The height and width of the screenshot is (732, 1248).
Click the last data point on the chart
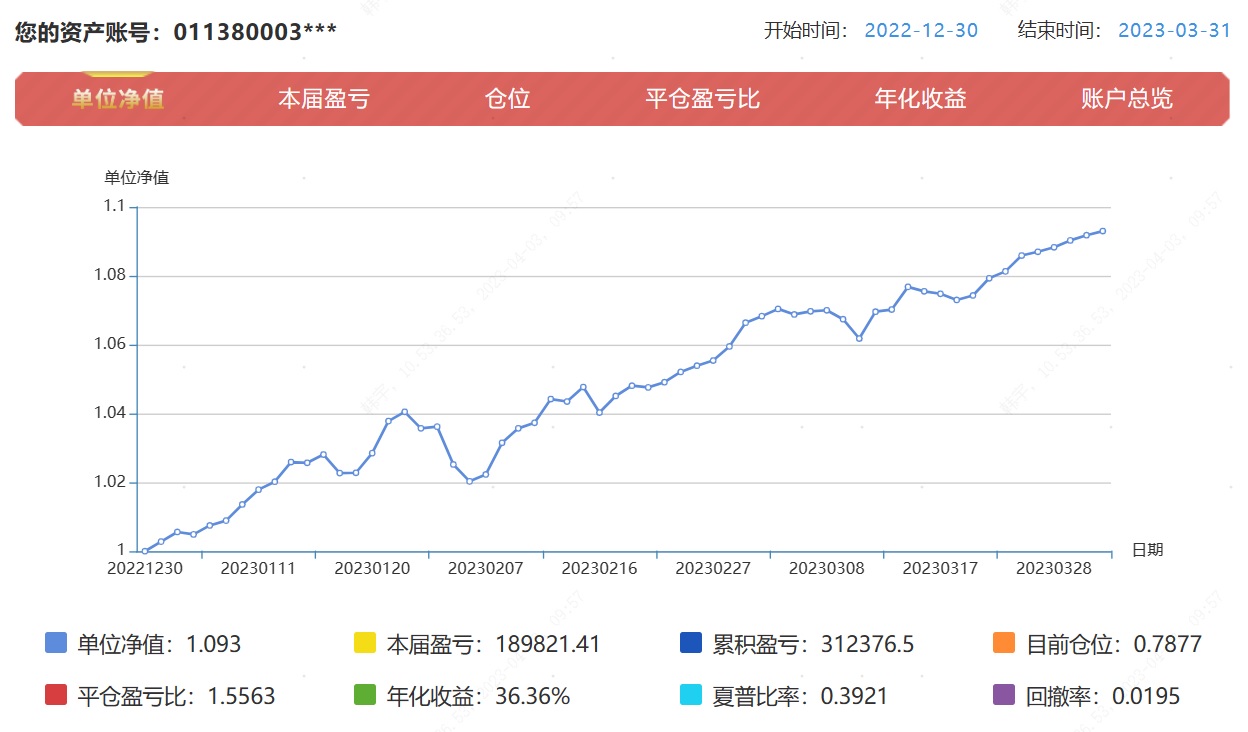tap(1102, 231)
